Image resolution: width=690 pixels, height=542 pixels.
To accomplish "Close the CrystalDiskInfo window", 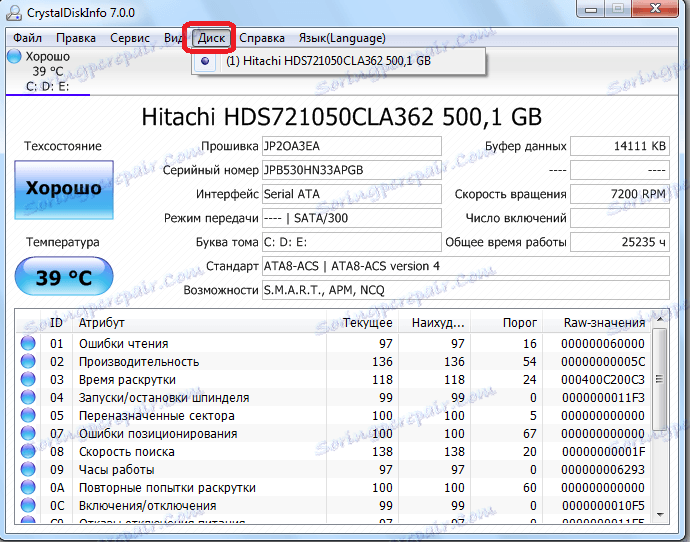I will (655, 8).
